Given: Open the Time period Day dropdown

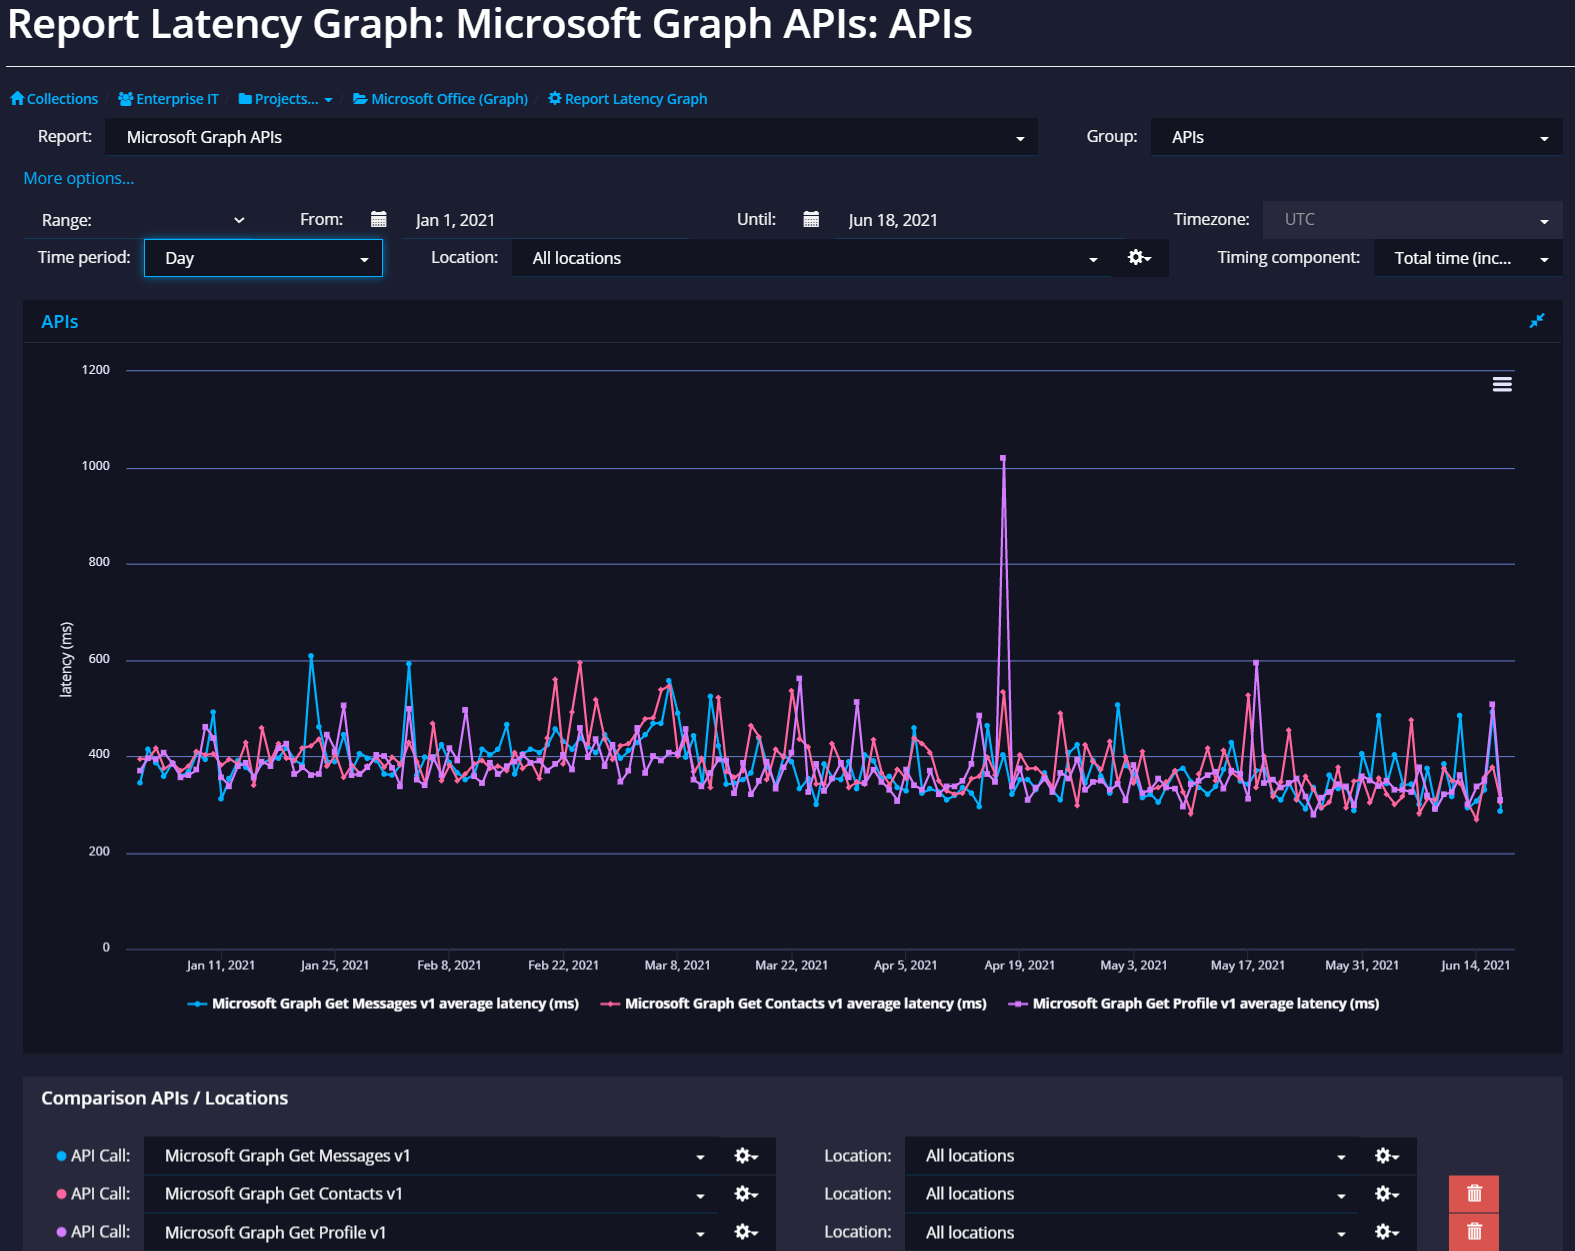Looking at the screenshot, I should pyautogui.click(x=264, y=259).
